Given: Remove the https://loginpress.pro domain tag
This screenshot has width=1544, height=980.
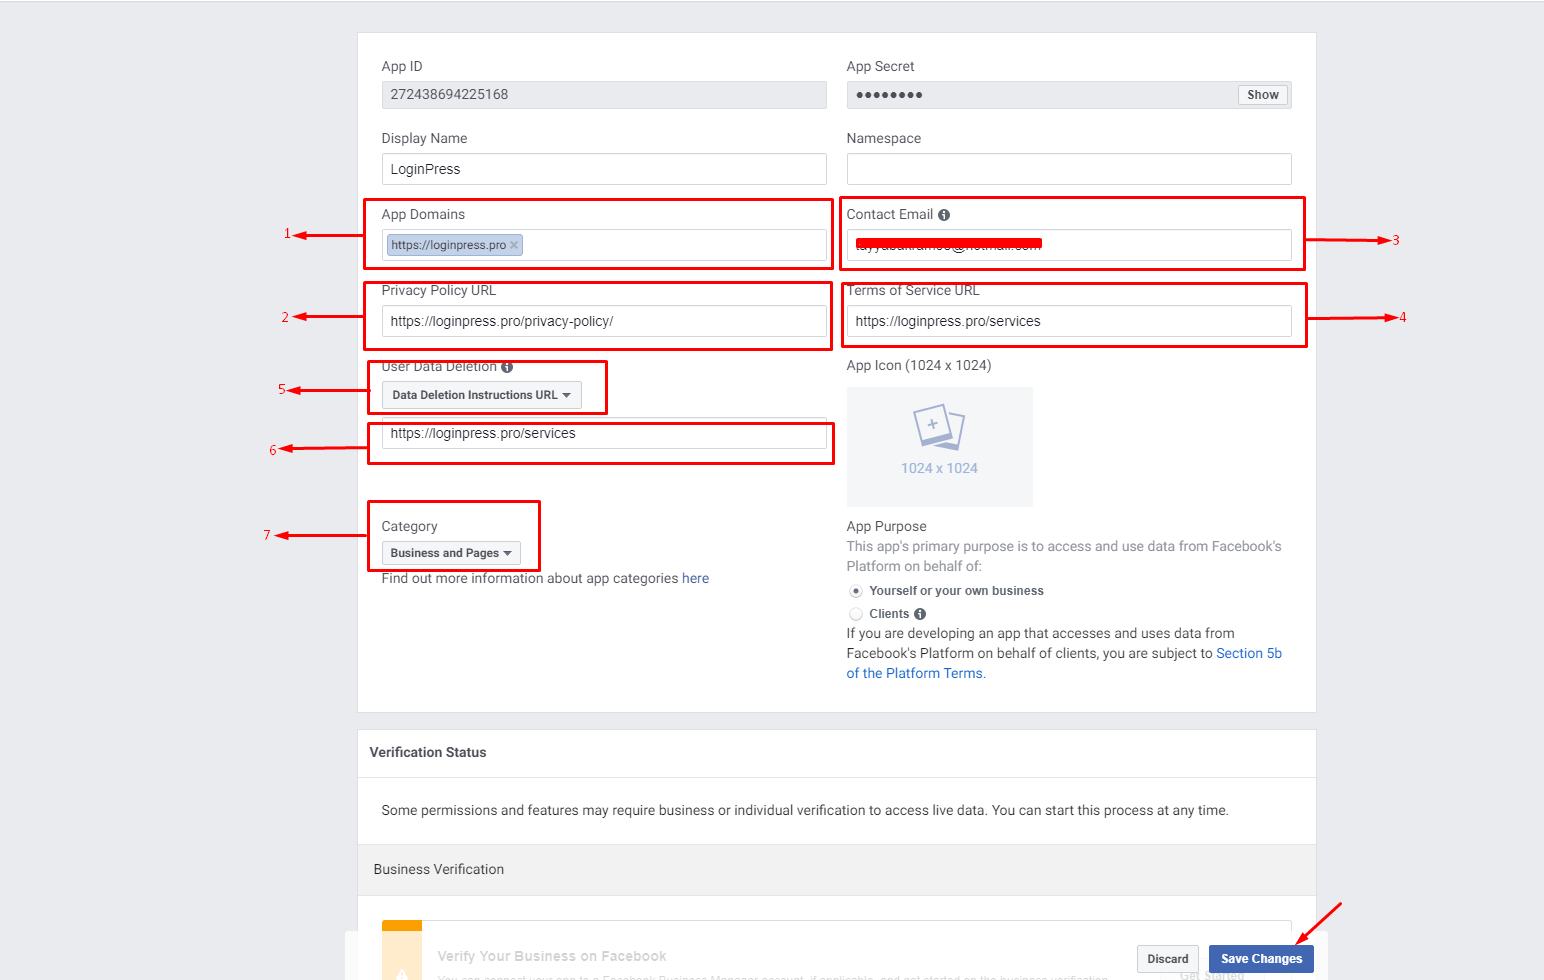Looking at the screenshot, I should point(514,245).
